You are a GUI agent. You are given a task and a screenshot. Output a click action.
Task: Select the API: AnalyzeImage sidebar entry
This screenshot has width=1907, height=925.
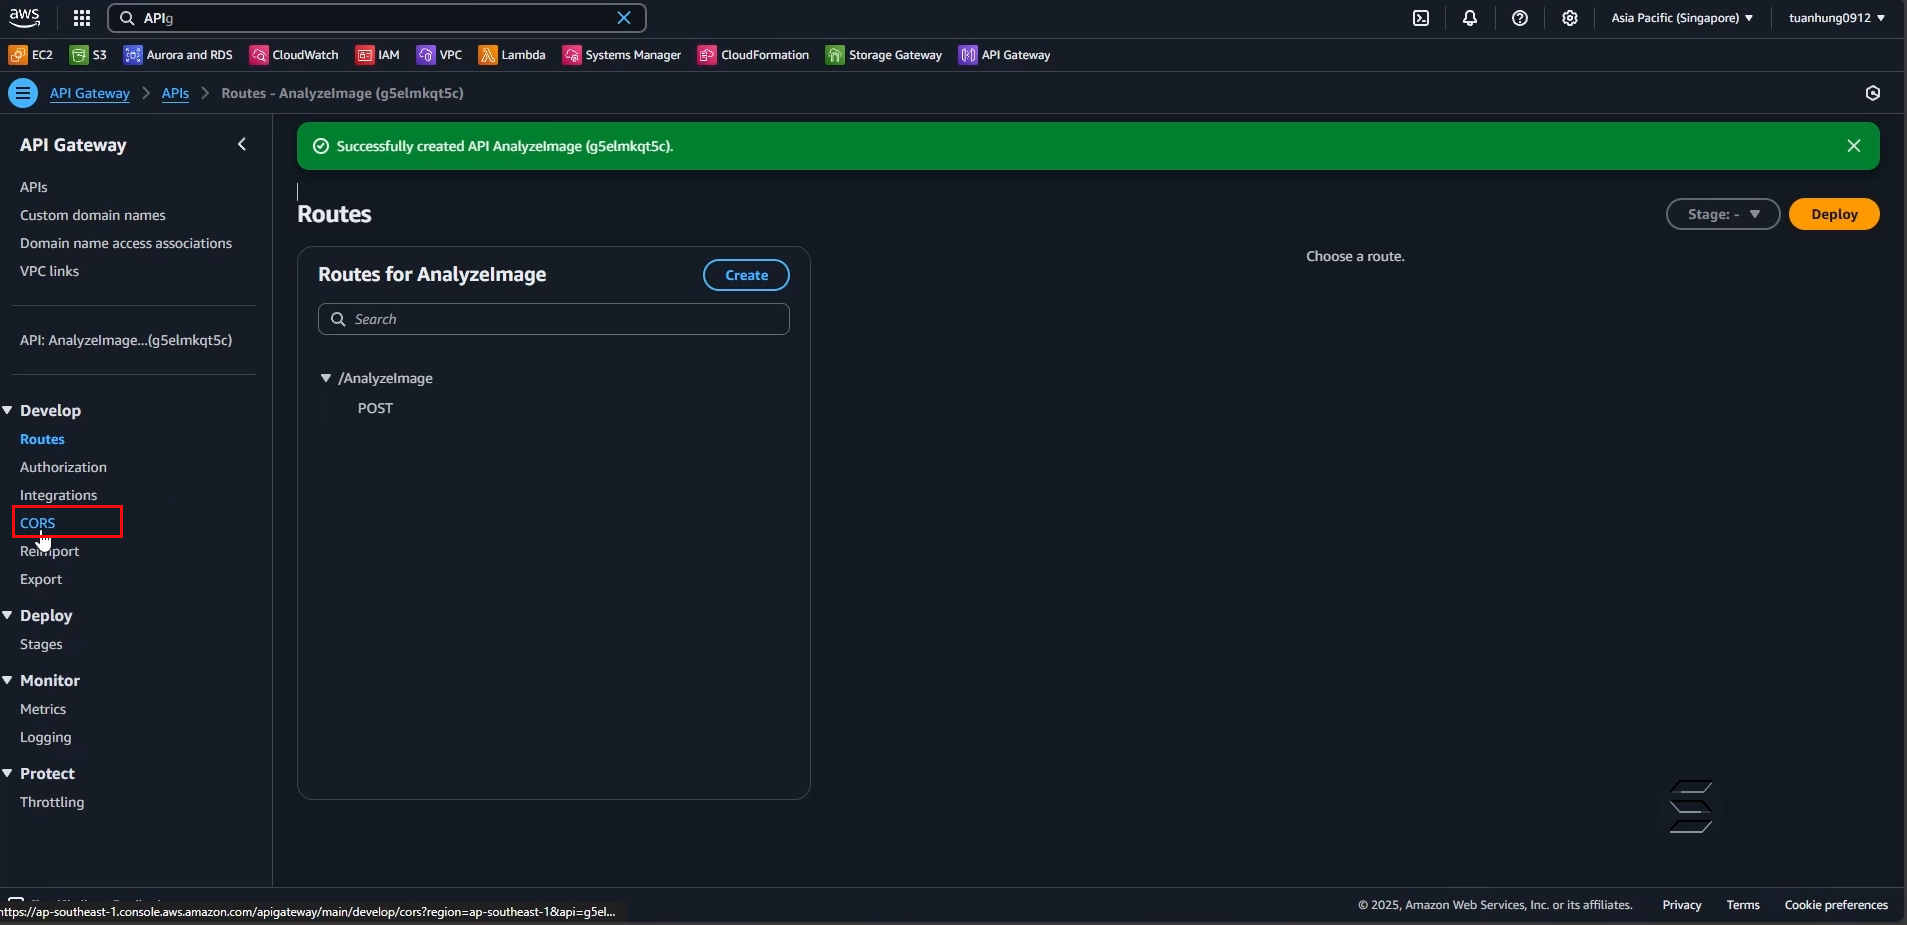coord(126,340)
